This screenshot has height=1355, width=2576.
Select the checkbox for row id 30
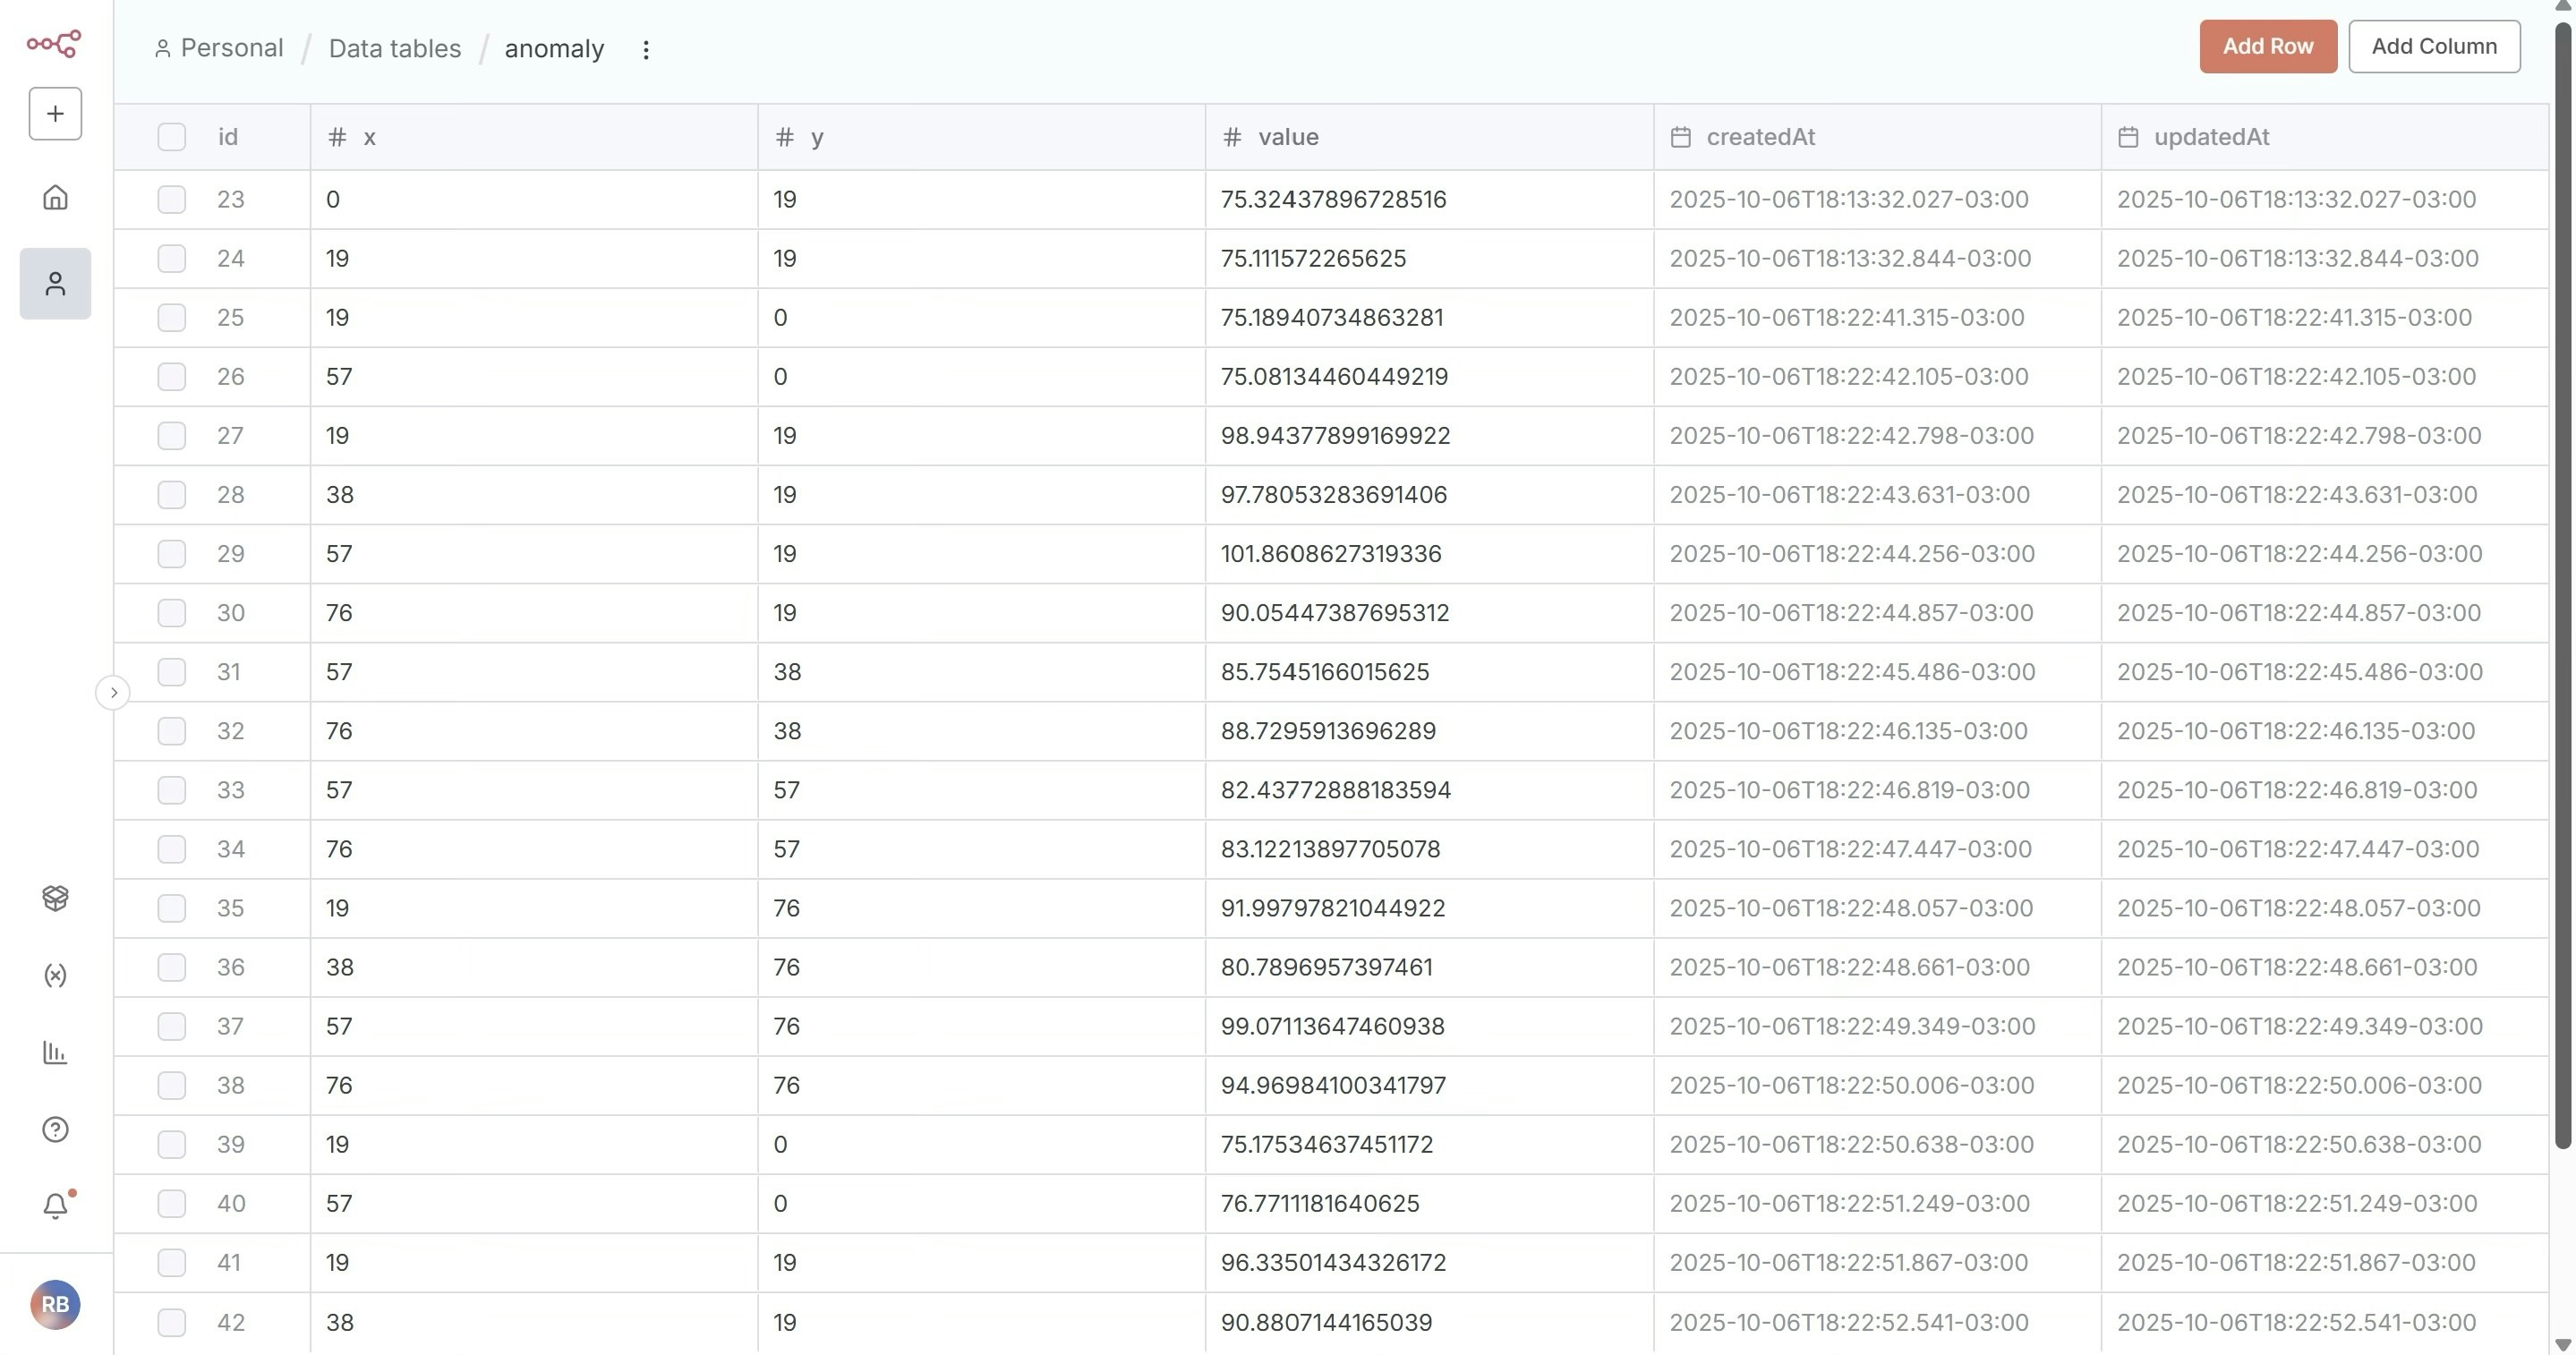coord(172,612)
